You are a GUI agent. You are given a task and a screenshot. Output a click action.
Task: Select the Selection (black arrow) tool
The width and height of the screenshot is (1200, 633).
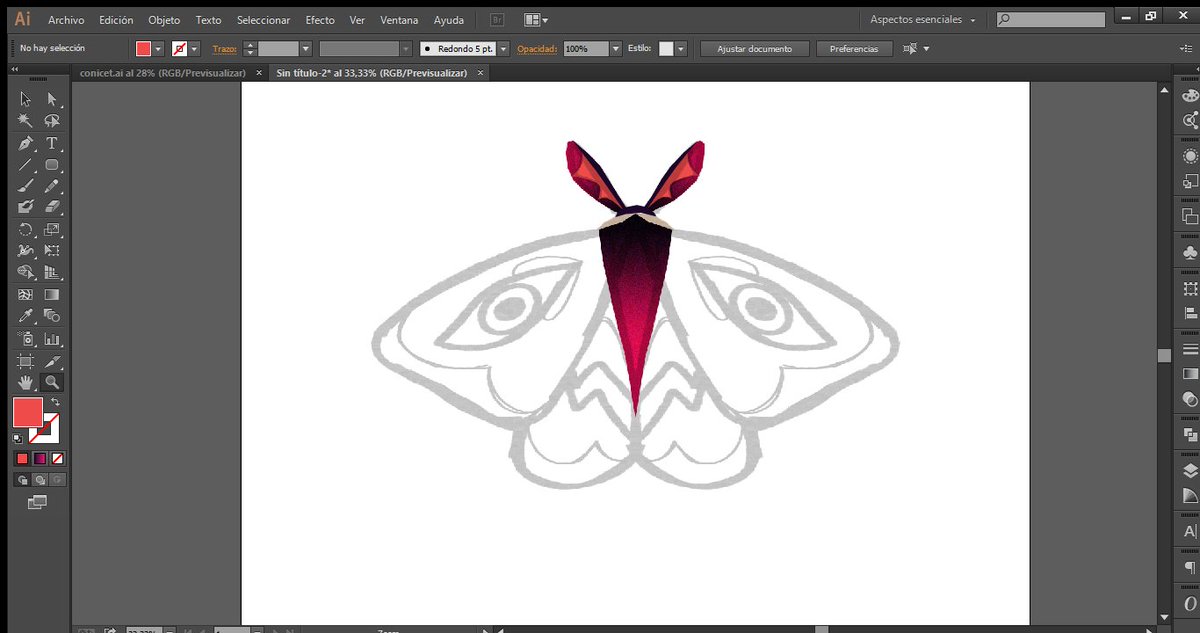pos(26,99)
